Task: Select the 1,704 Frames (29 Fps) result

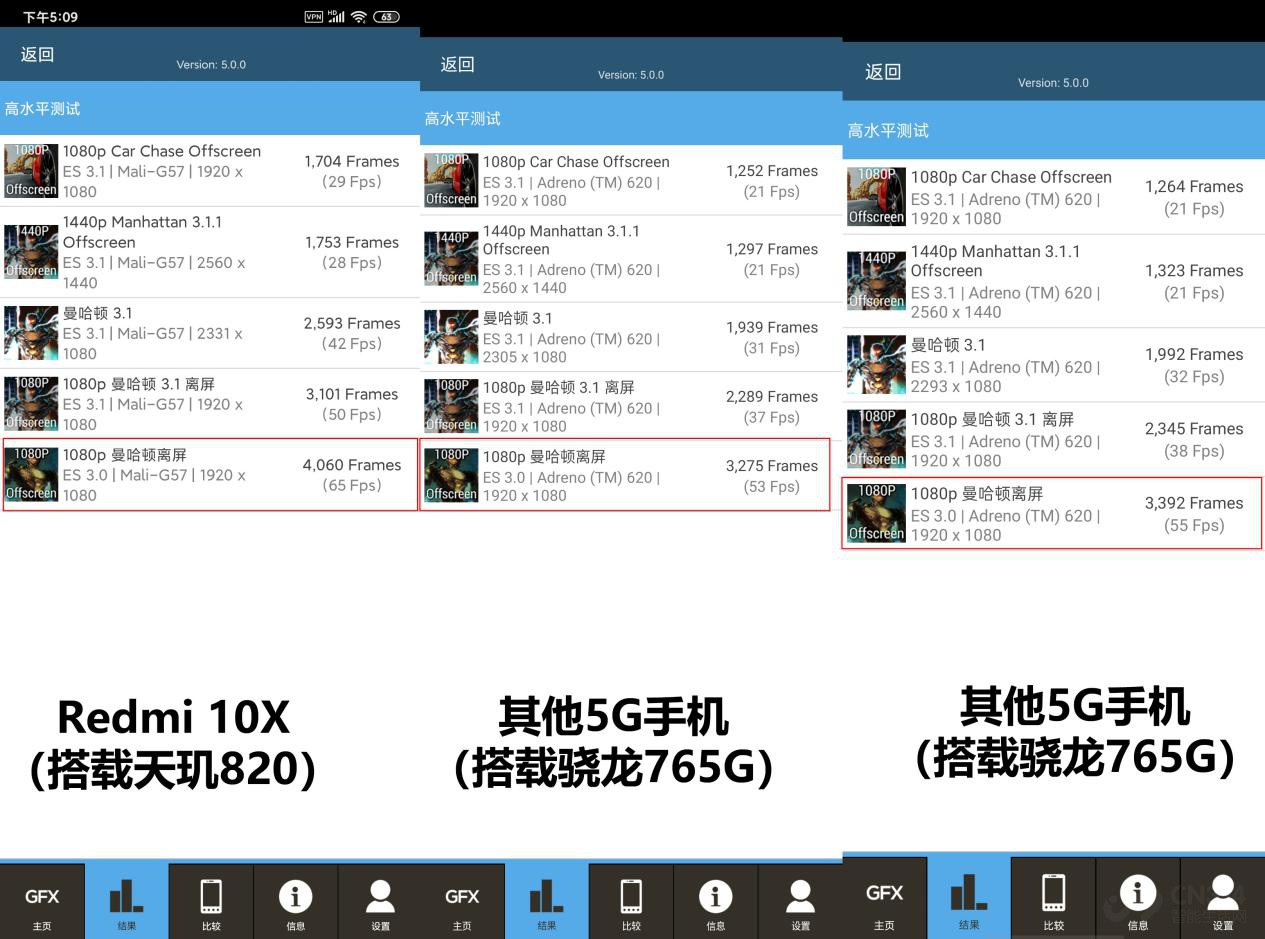Action: (351, 171)
